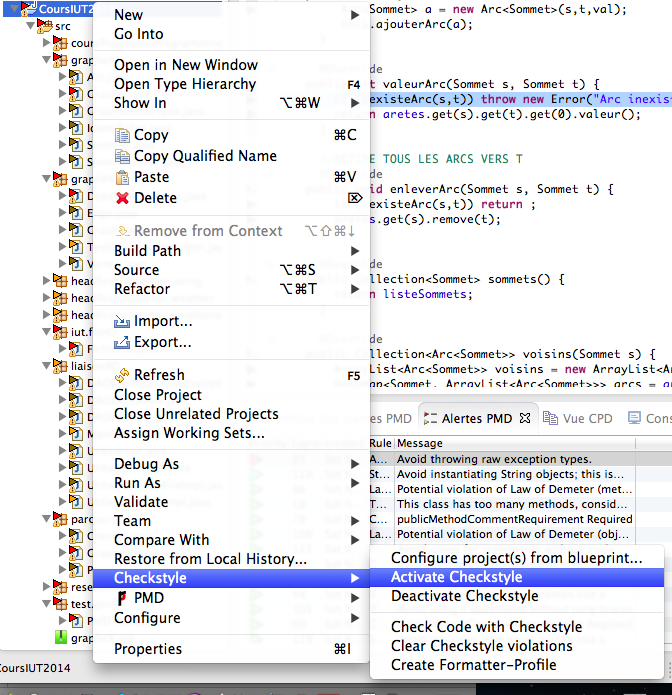Screen dimensions: 672x695
Task: Collapse the CoursIUT2 project node
Action: click(x=9, y=8)
